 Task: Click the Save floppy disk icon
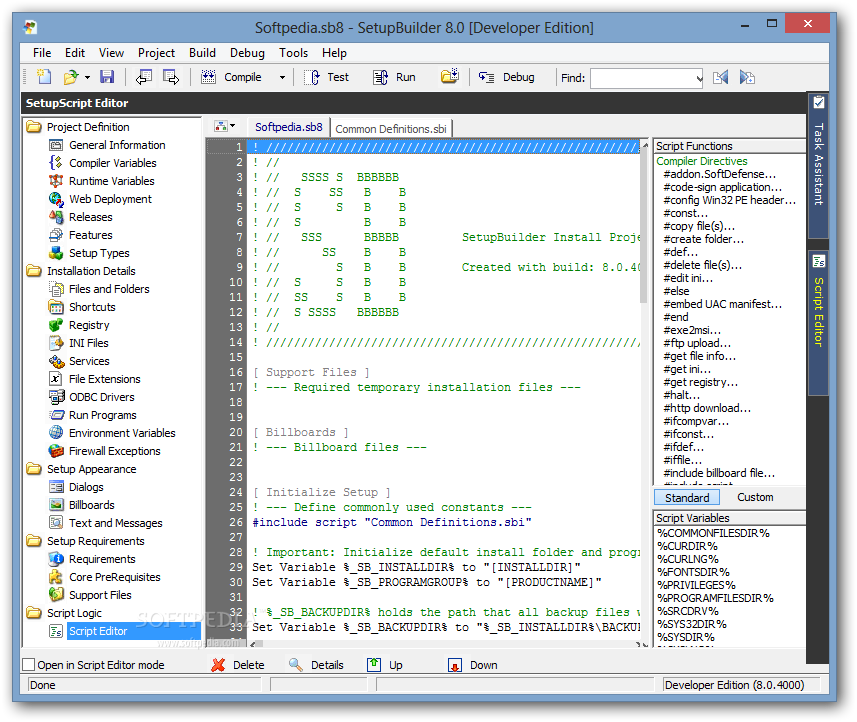pyautogui.click(x=107, y=77)
